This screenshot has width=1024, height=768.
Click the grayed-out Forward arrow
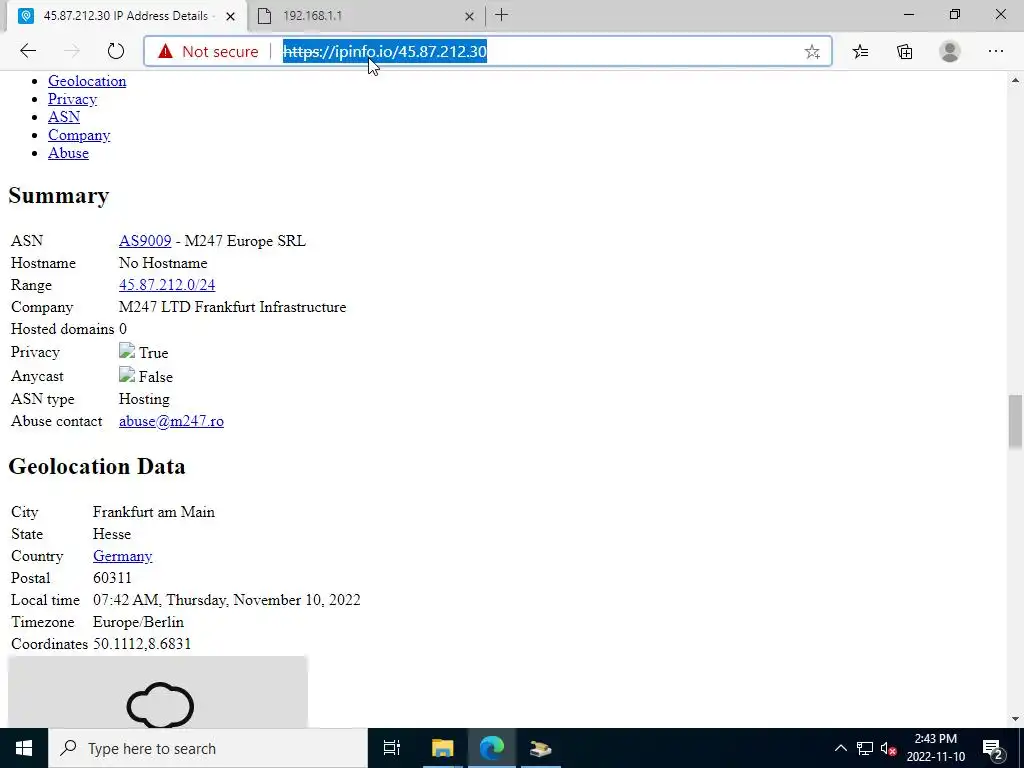72,51
